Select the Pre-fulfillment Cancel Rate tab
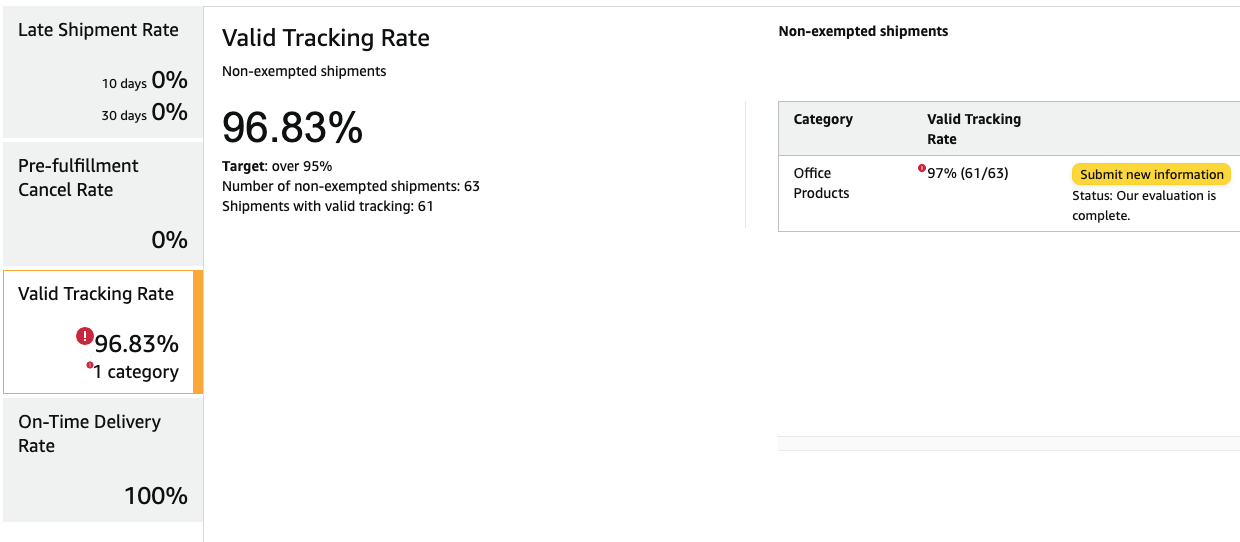 pos(102,203)
